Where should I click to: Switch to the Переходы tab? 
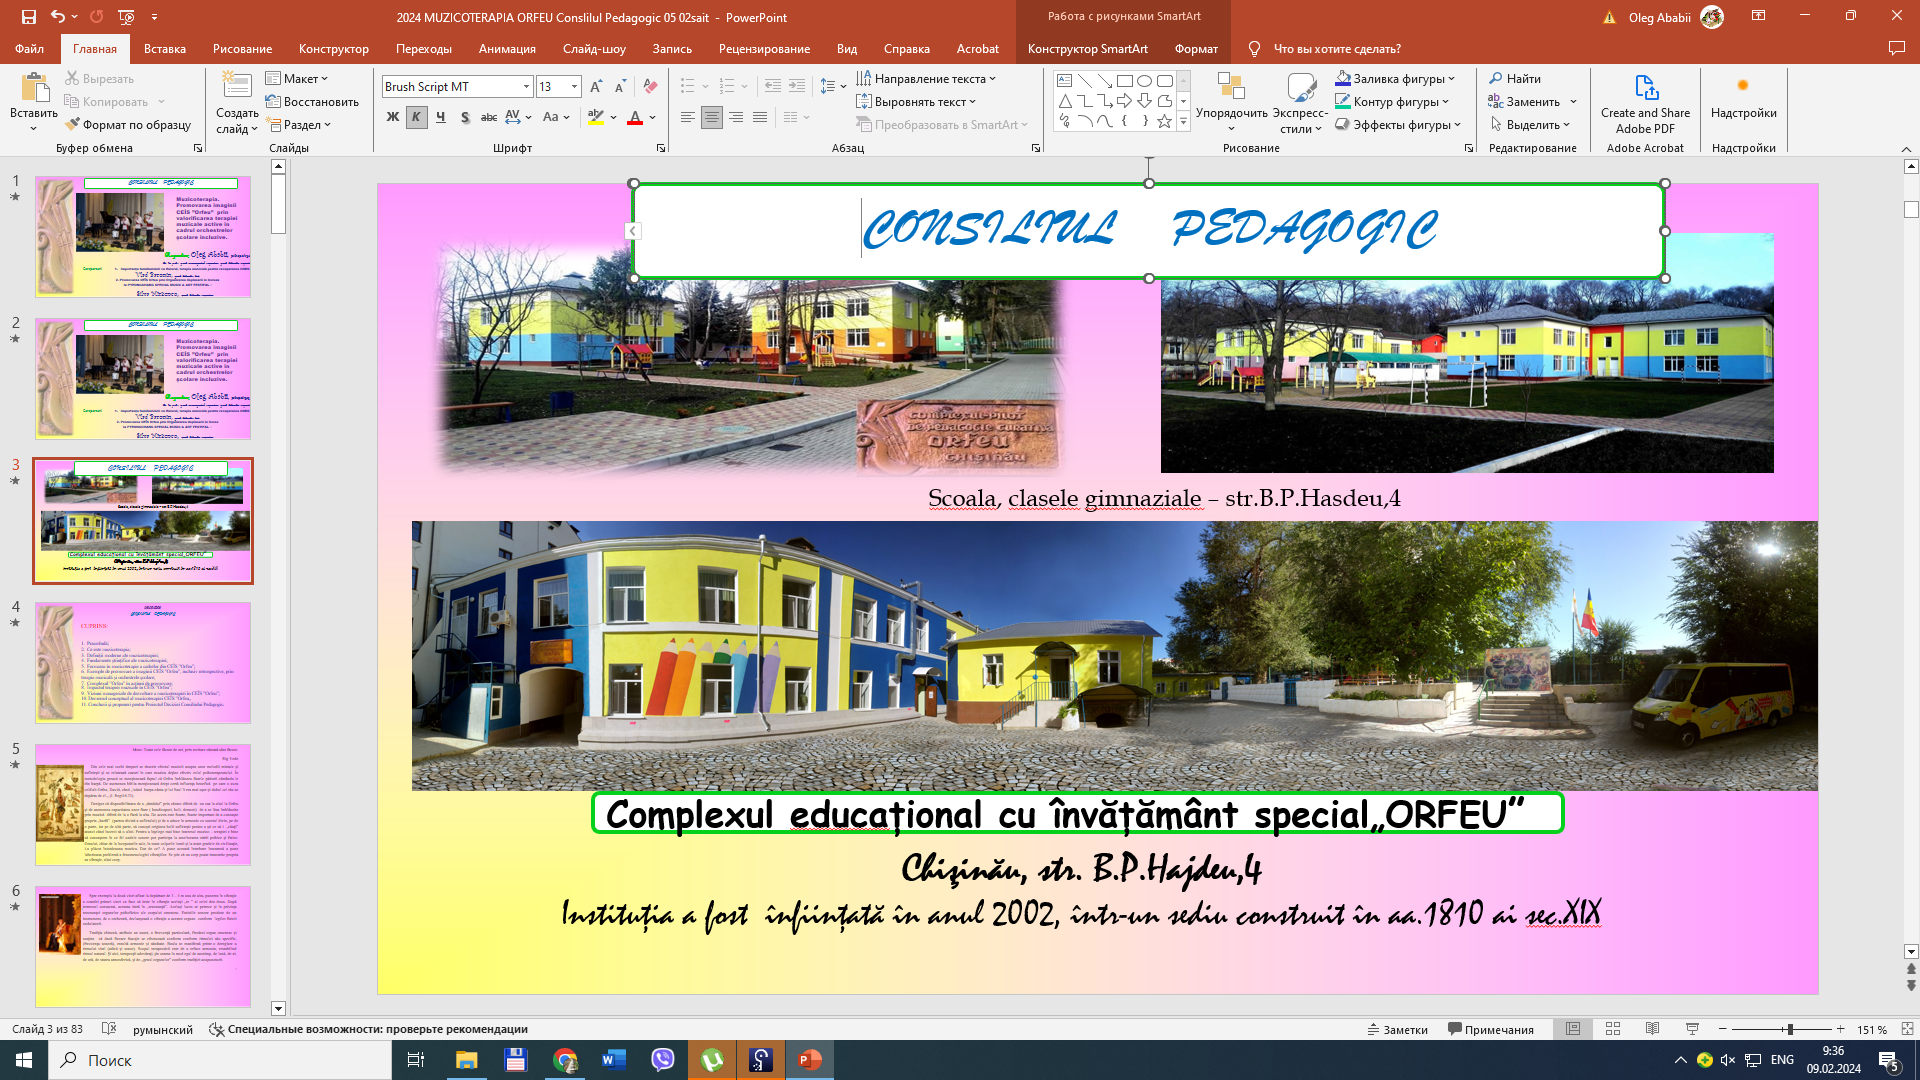(424, 48)
